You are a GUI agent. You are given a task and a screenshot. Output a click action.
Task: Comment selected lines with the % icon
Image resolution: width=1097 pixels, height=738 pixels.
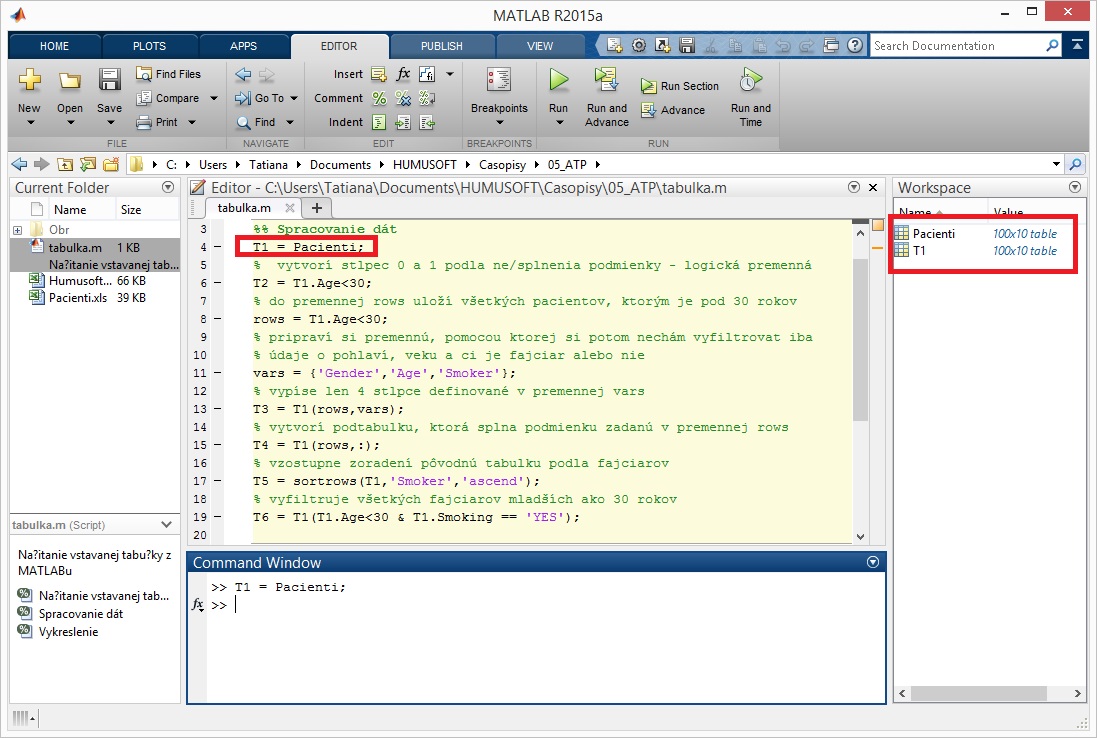378,98
